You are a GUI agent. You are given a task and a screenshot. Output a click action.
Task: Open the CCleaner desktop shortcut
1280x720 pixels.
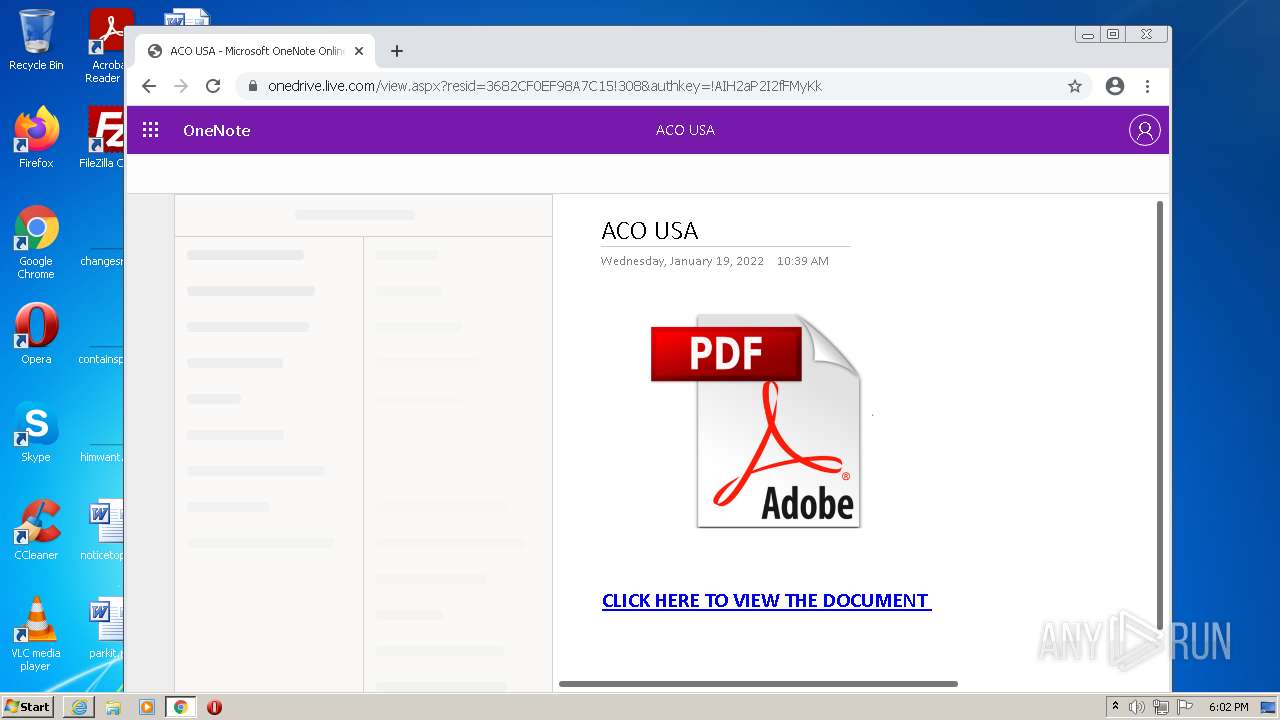point(36,530)
